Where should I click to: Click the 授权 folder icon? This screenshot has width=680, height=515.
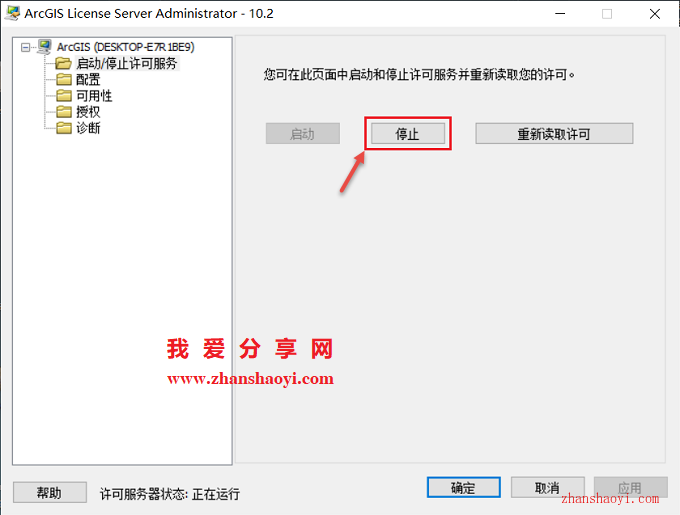click(x=64, y=112)
